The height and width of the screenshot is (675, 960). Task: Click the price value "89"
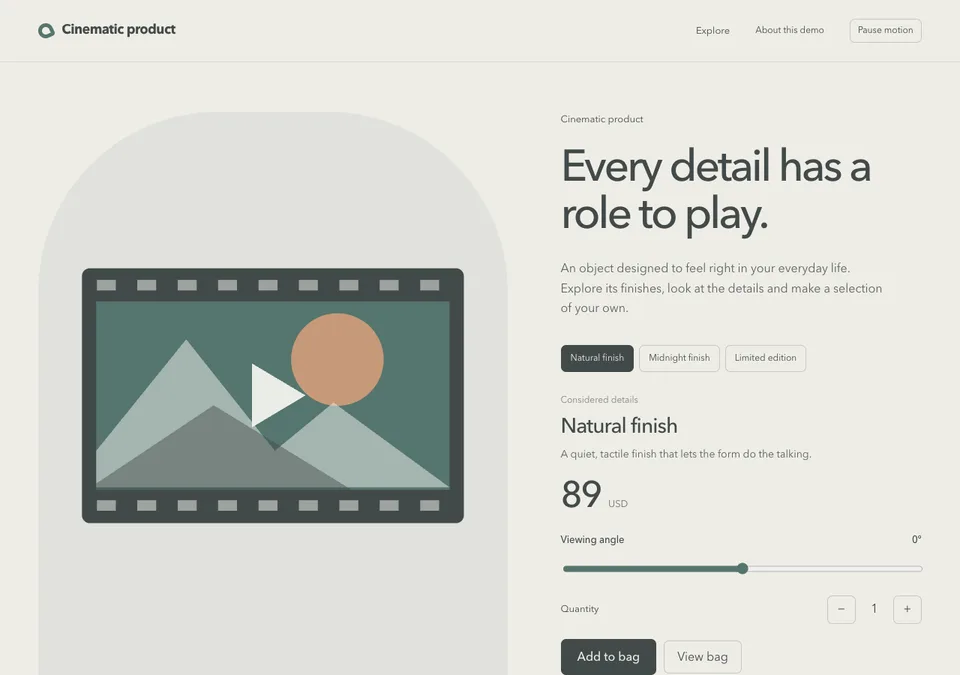point(581,494)
